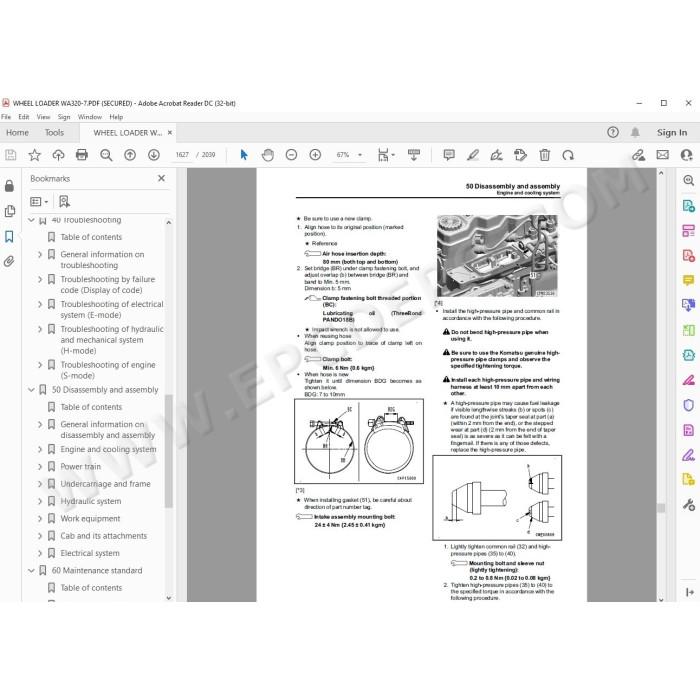The height and width of the screenshot is (700, 700).
Task: Activate the Hand pan tool
Action: click(x=267, y=155)
